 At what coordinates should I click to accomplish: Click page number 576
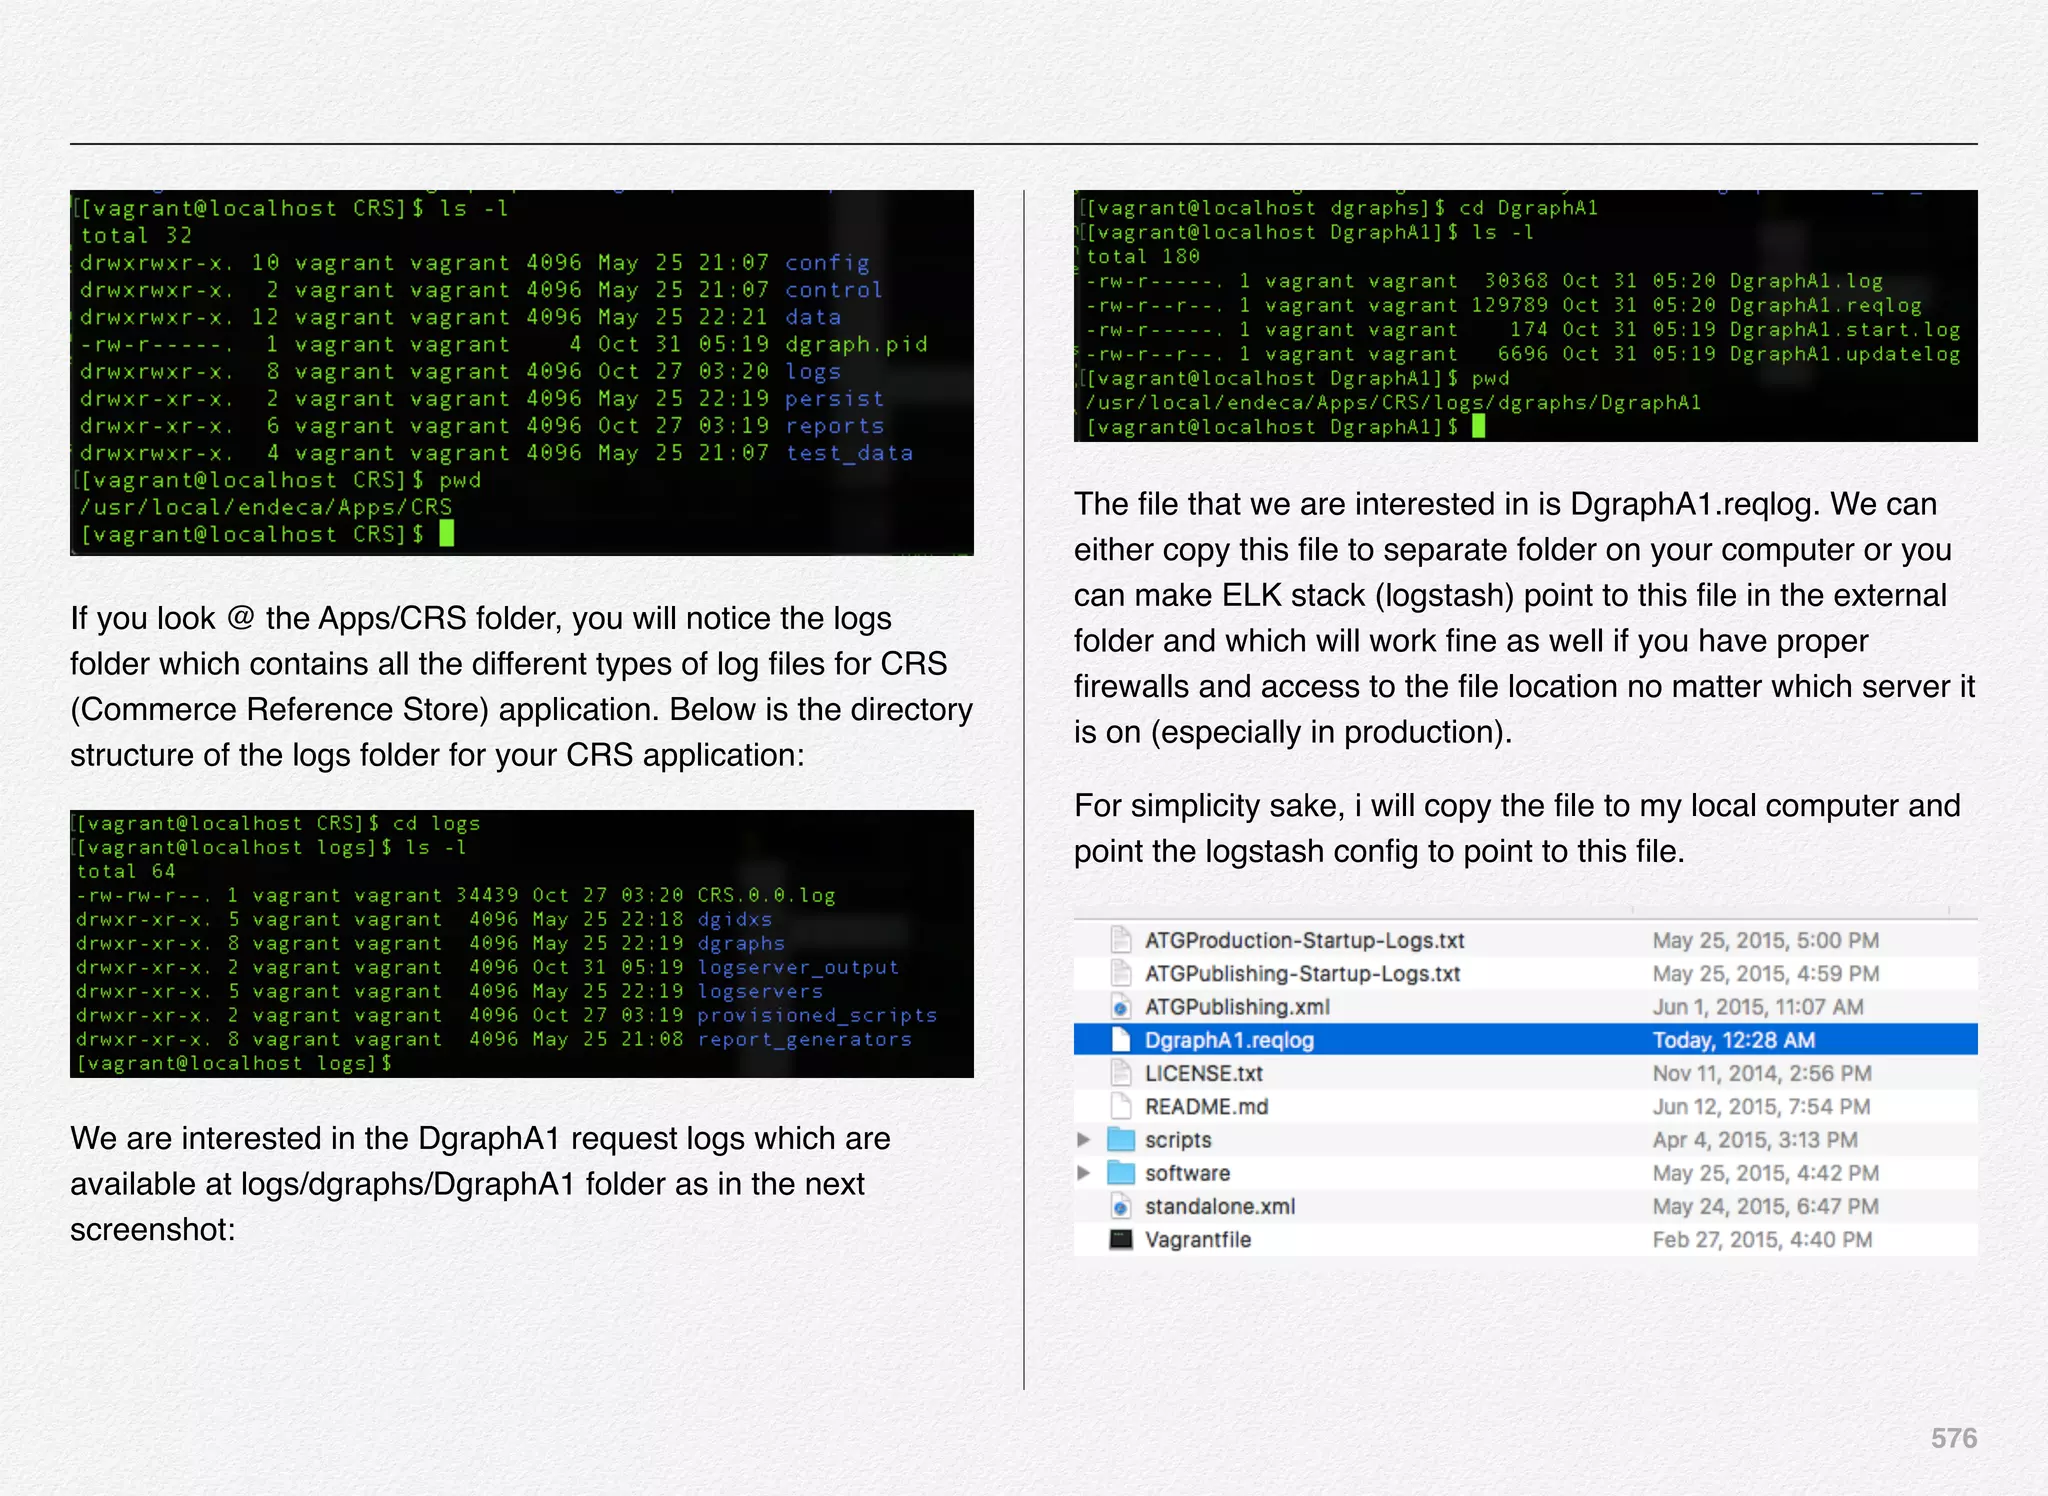tap(1953, 1438)
